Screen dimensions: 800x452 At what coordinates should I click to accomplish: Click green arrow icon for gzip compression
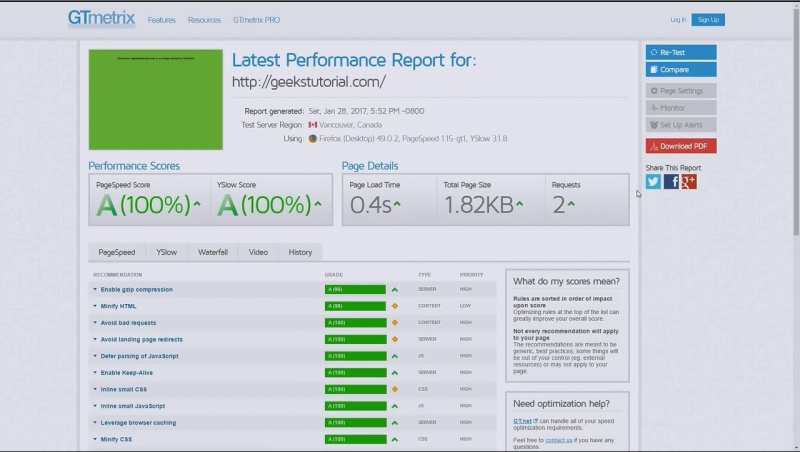(394, 290)
